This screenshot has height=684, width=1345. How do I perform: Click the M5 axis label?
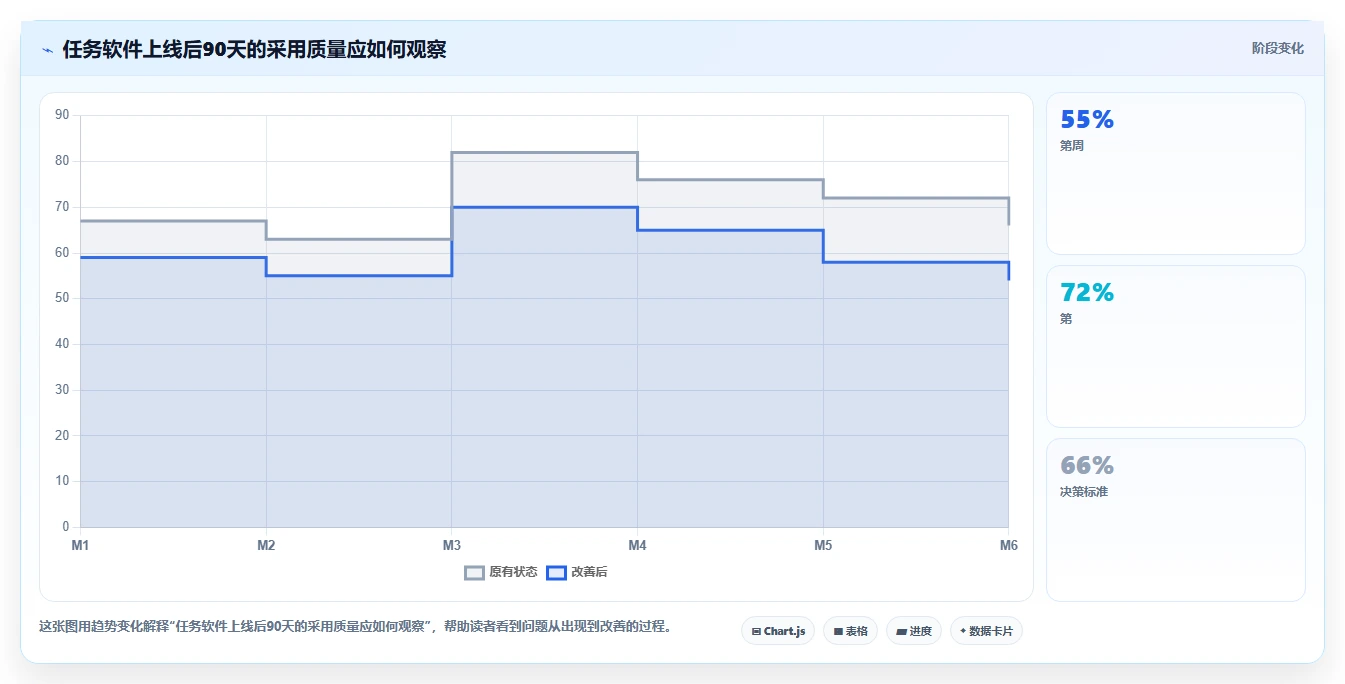823,545
